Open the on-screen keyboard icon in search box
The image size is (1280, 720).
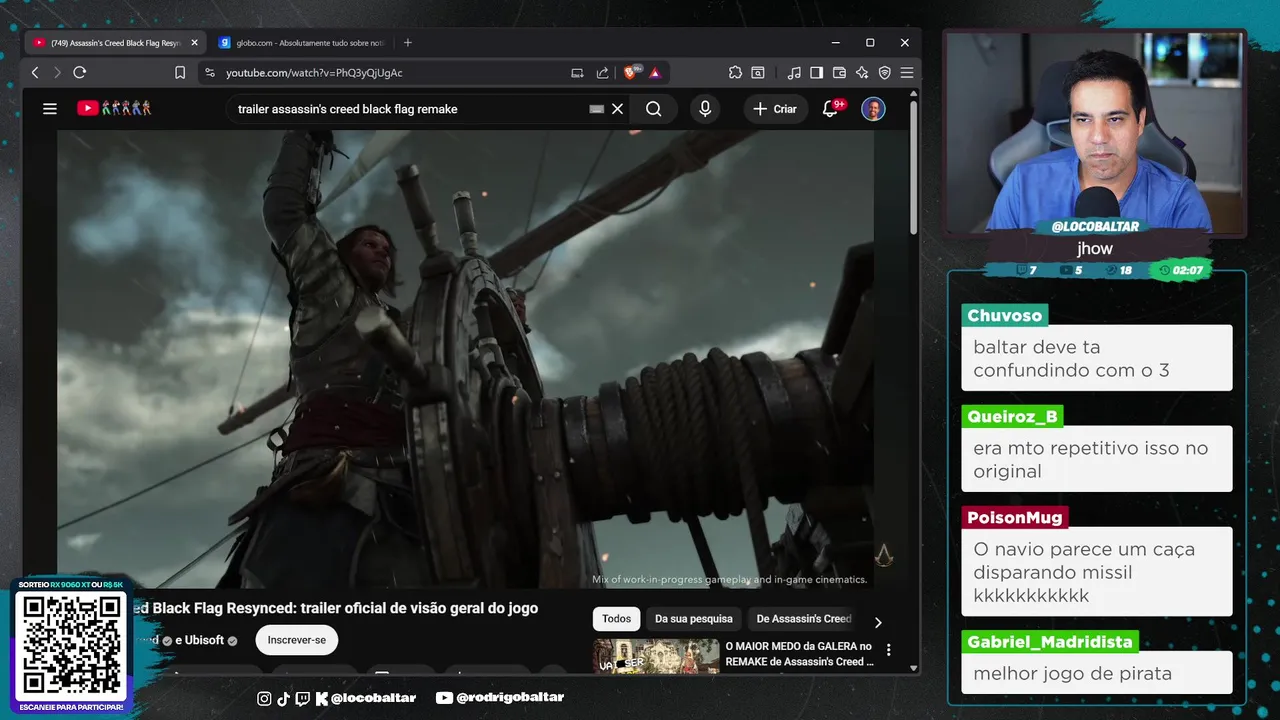click(596, 109)
